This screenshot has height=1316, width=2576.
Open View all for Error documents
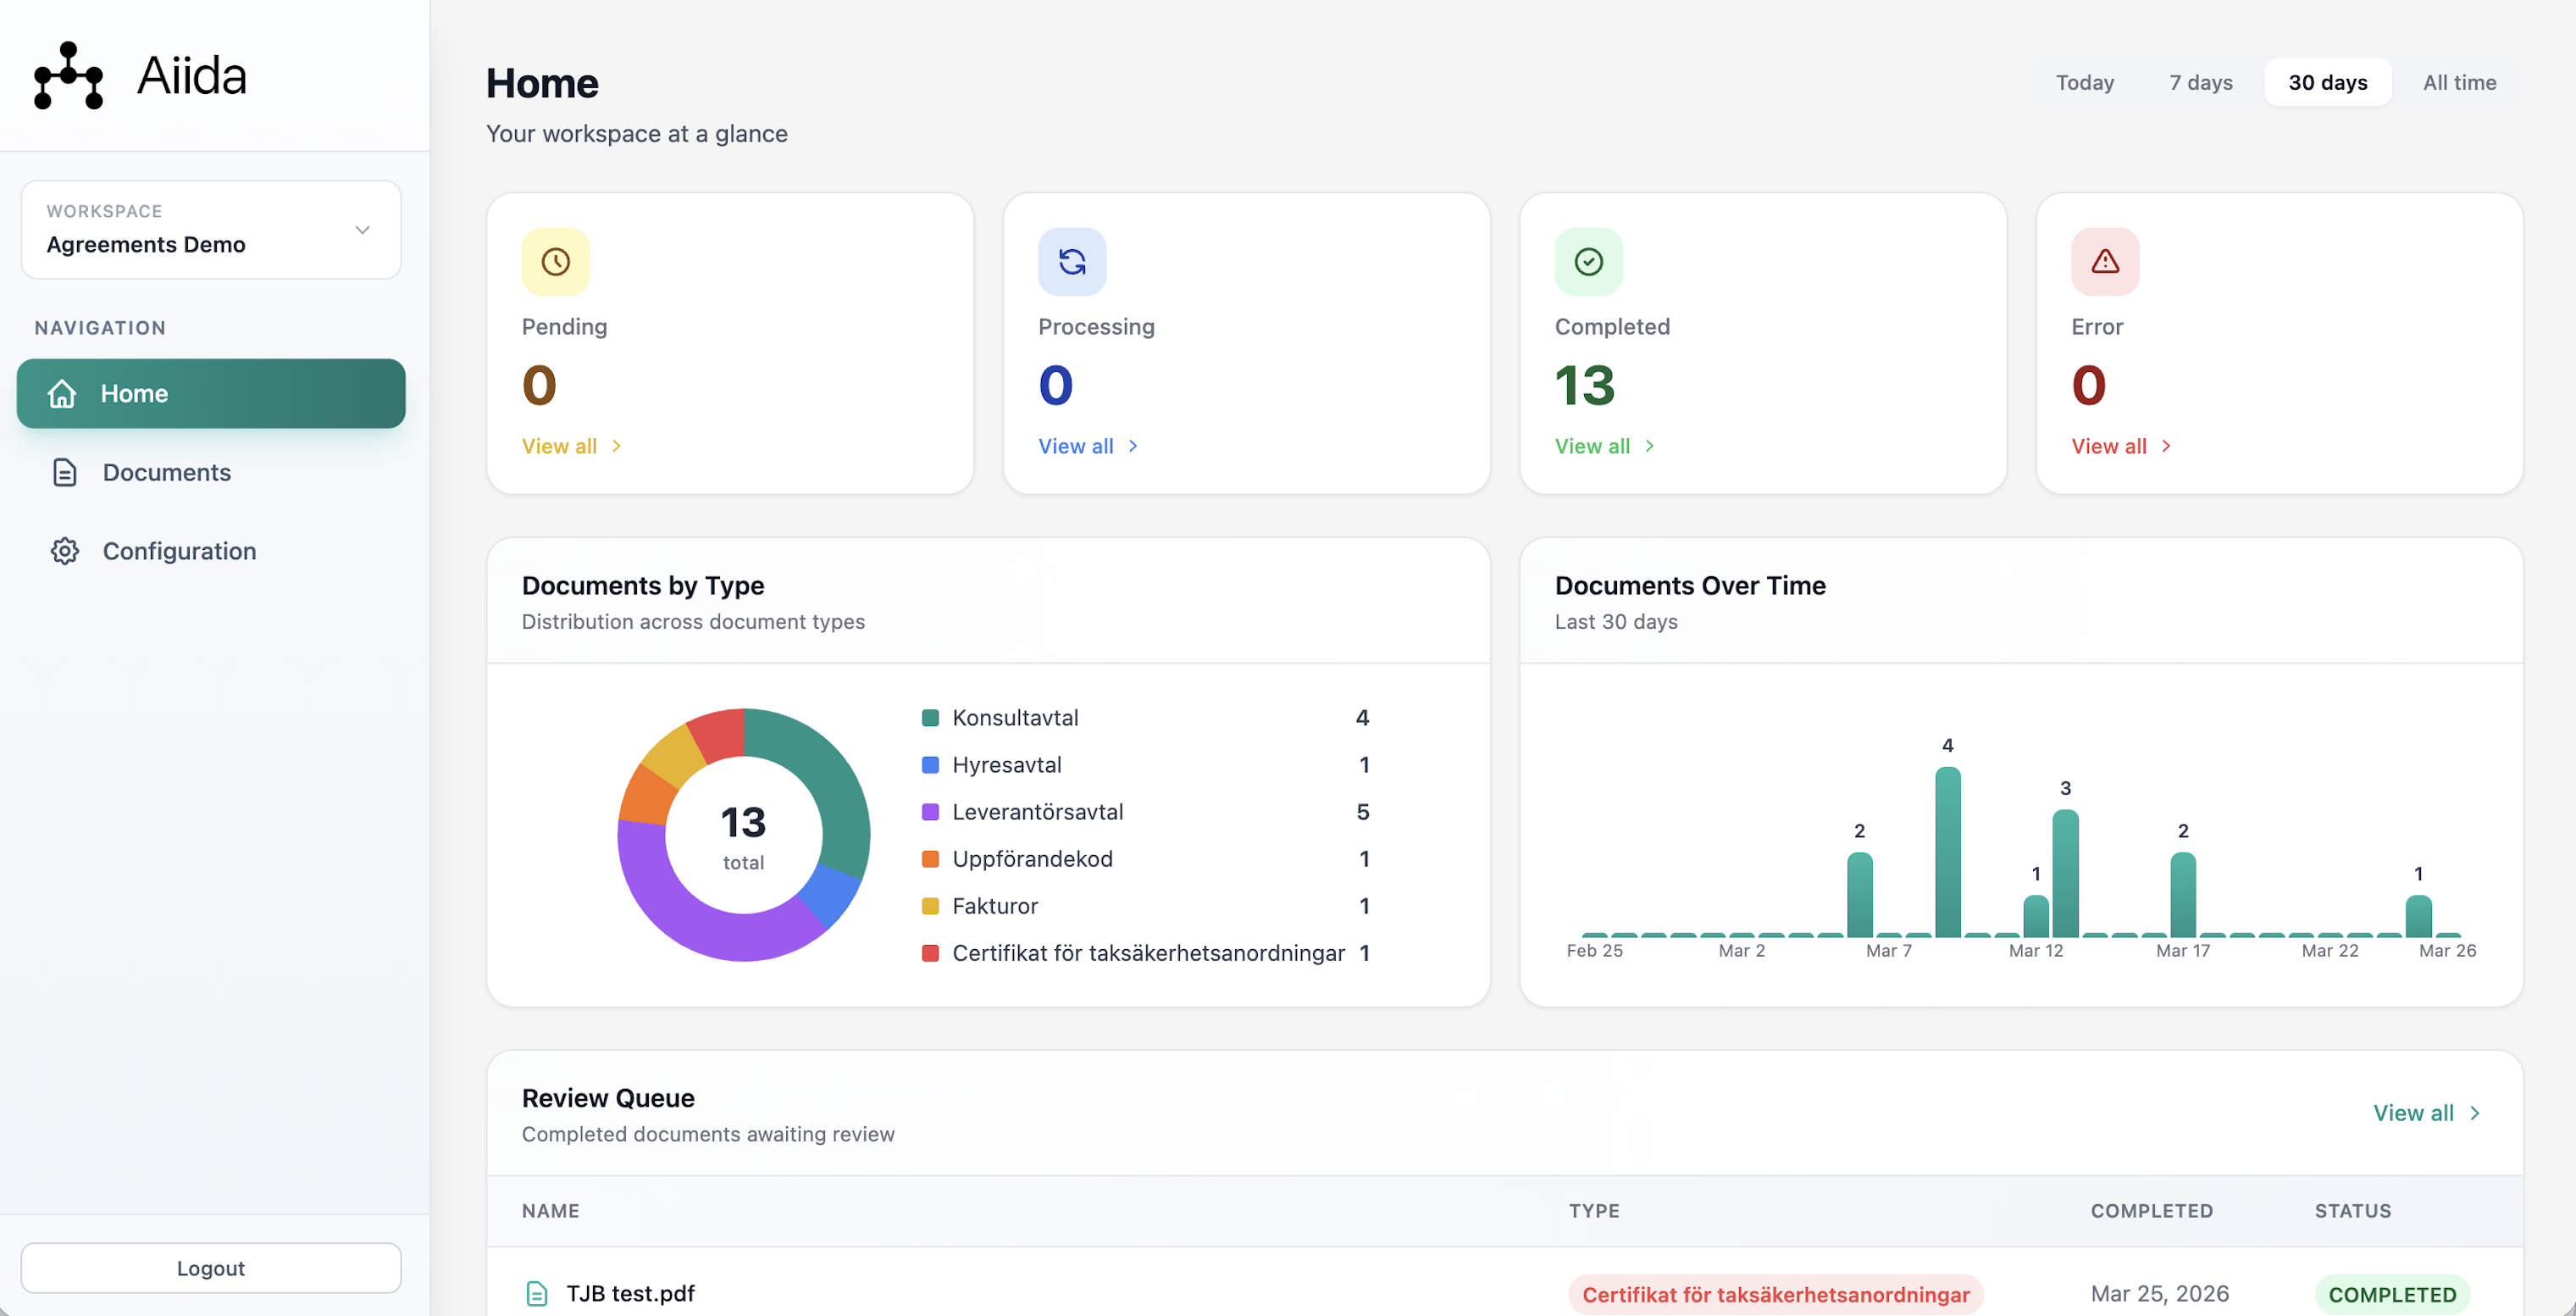2109,446
